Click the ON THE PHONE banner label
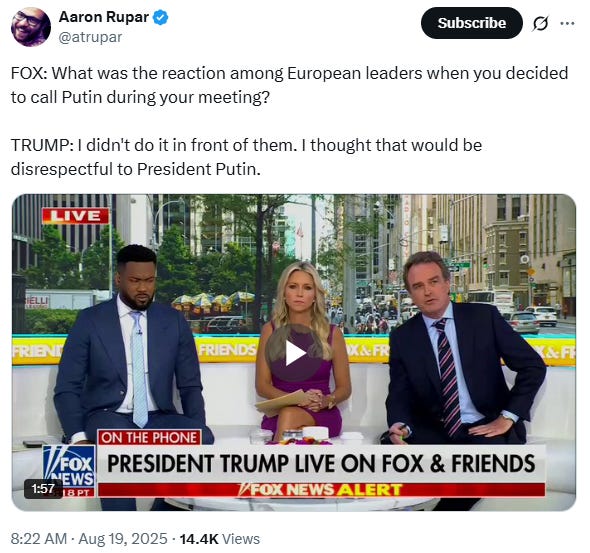The image size is (590, 553). tap(149, 438)
